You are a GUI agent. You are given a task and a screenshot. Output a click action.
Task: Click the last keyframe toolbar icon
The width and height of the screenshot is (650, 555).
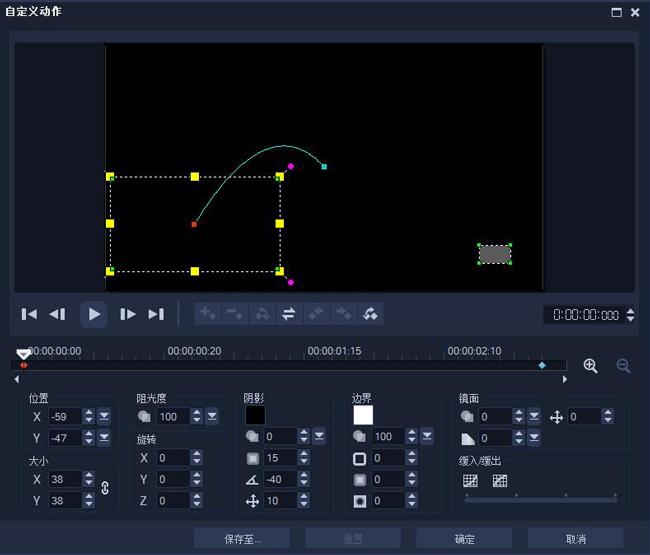click(x=370, y=314)
